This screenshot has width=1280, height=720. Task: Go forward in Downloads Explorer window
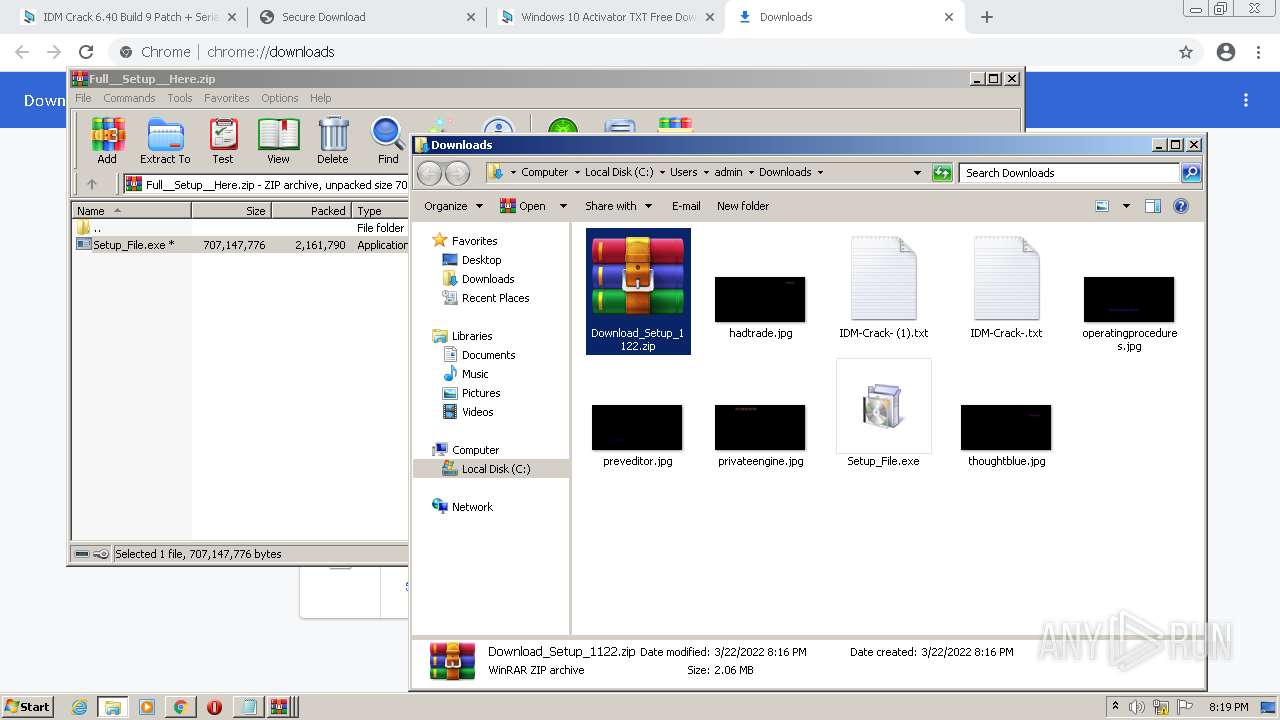(457, 173)
